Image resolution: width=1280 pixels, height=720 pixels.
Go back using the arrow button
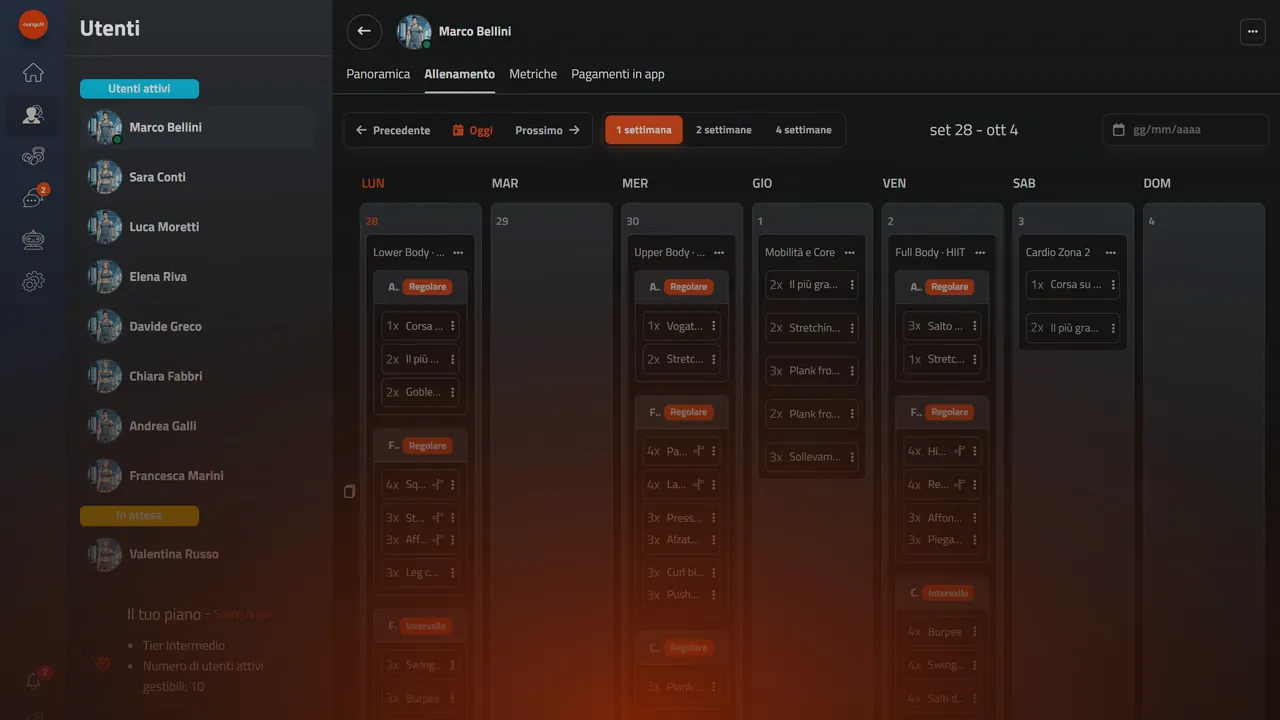point(364,31)
